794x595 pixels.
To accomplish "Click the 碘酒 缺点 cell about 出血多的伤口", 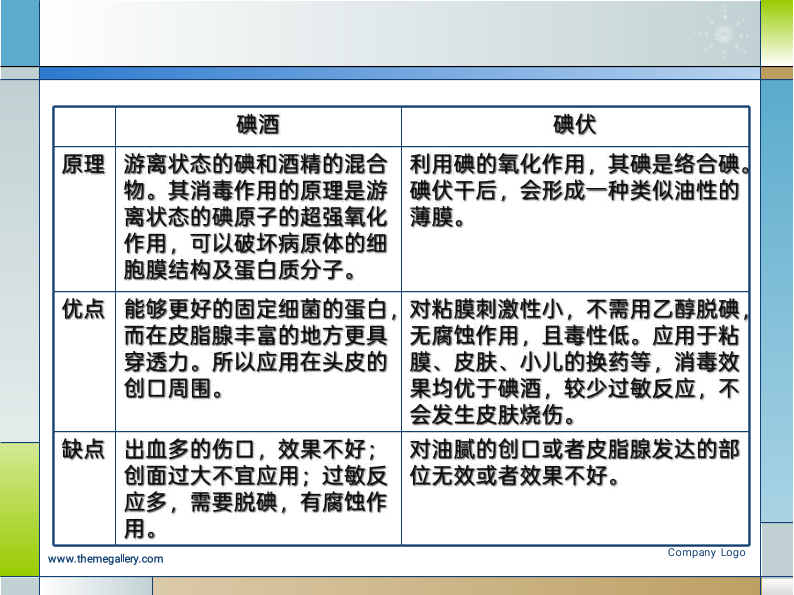I will (257, 488).
